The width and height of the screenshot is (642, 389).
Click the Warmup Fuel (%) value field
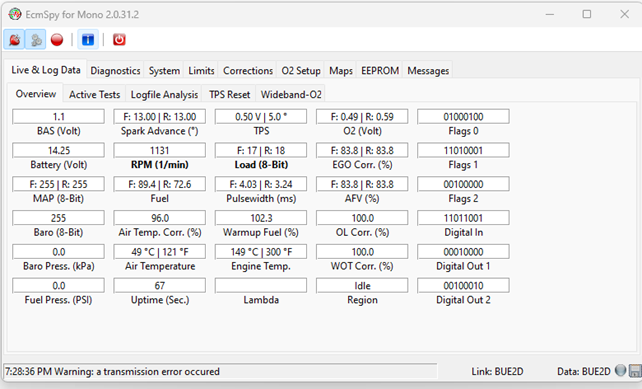pos(261,218)
